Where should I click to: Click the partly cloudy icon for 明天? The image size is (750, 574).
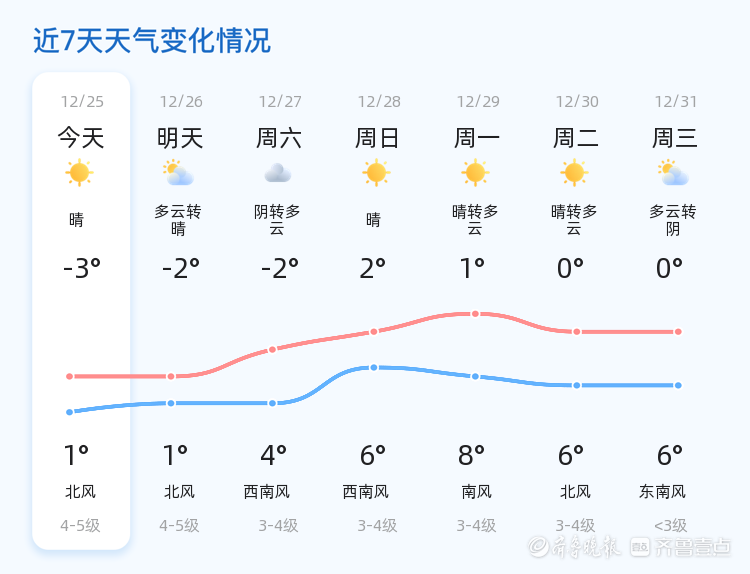[179, 173]
